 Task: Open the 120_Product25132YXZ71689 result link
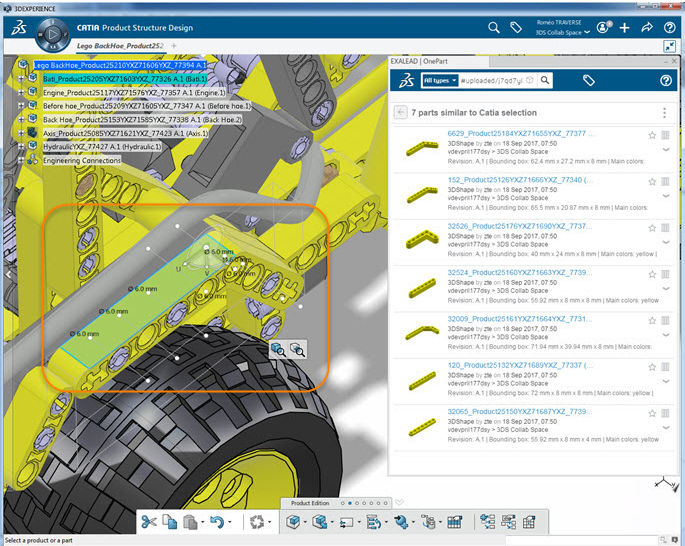coord(519,365)
